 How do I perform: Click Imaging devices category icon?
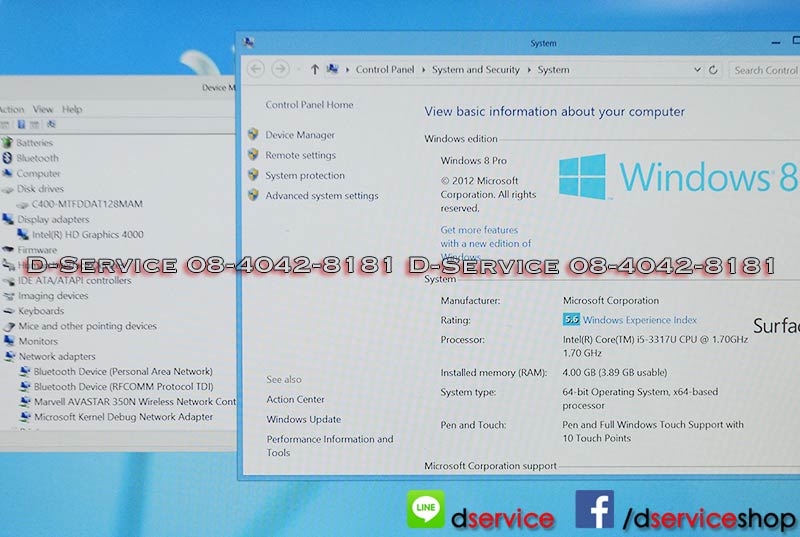point(9,295)
